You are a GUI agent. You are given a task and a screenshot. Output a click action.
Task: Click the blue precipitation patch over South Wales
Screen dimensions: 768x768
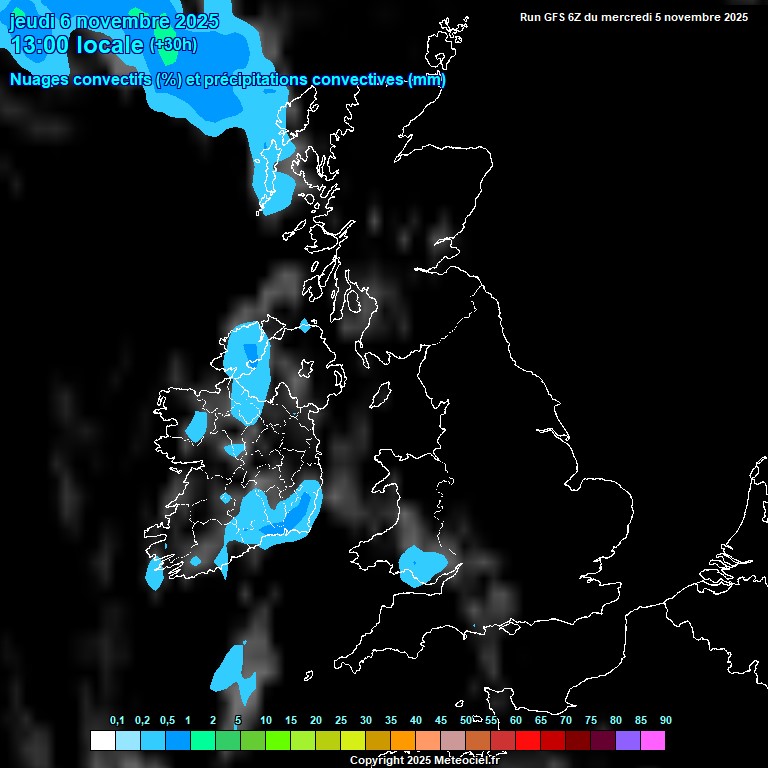click(x=421, y=566)
